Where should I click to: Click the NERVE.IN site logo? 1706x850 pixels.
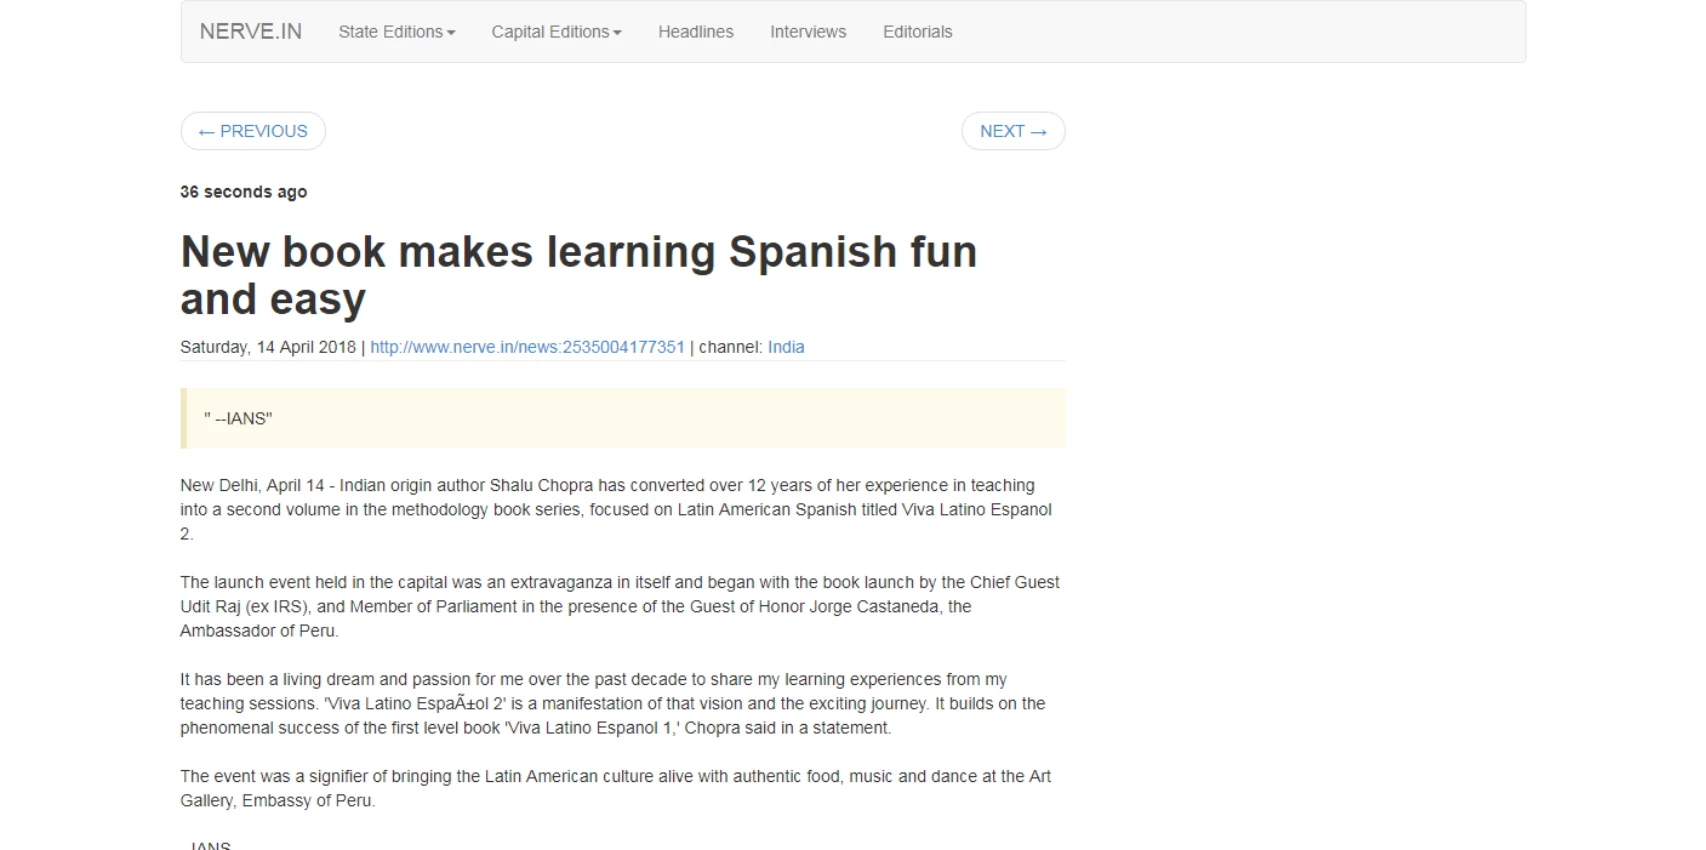[x=251, y=32]
